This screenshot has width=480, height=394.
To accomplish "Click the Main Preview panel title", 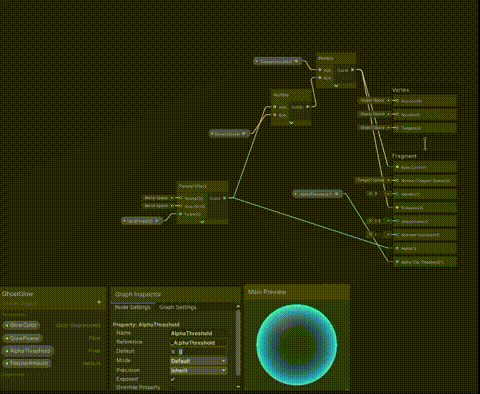I will (267, 292).
